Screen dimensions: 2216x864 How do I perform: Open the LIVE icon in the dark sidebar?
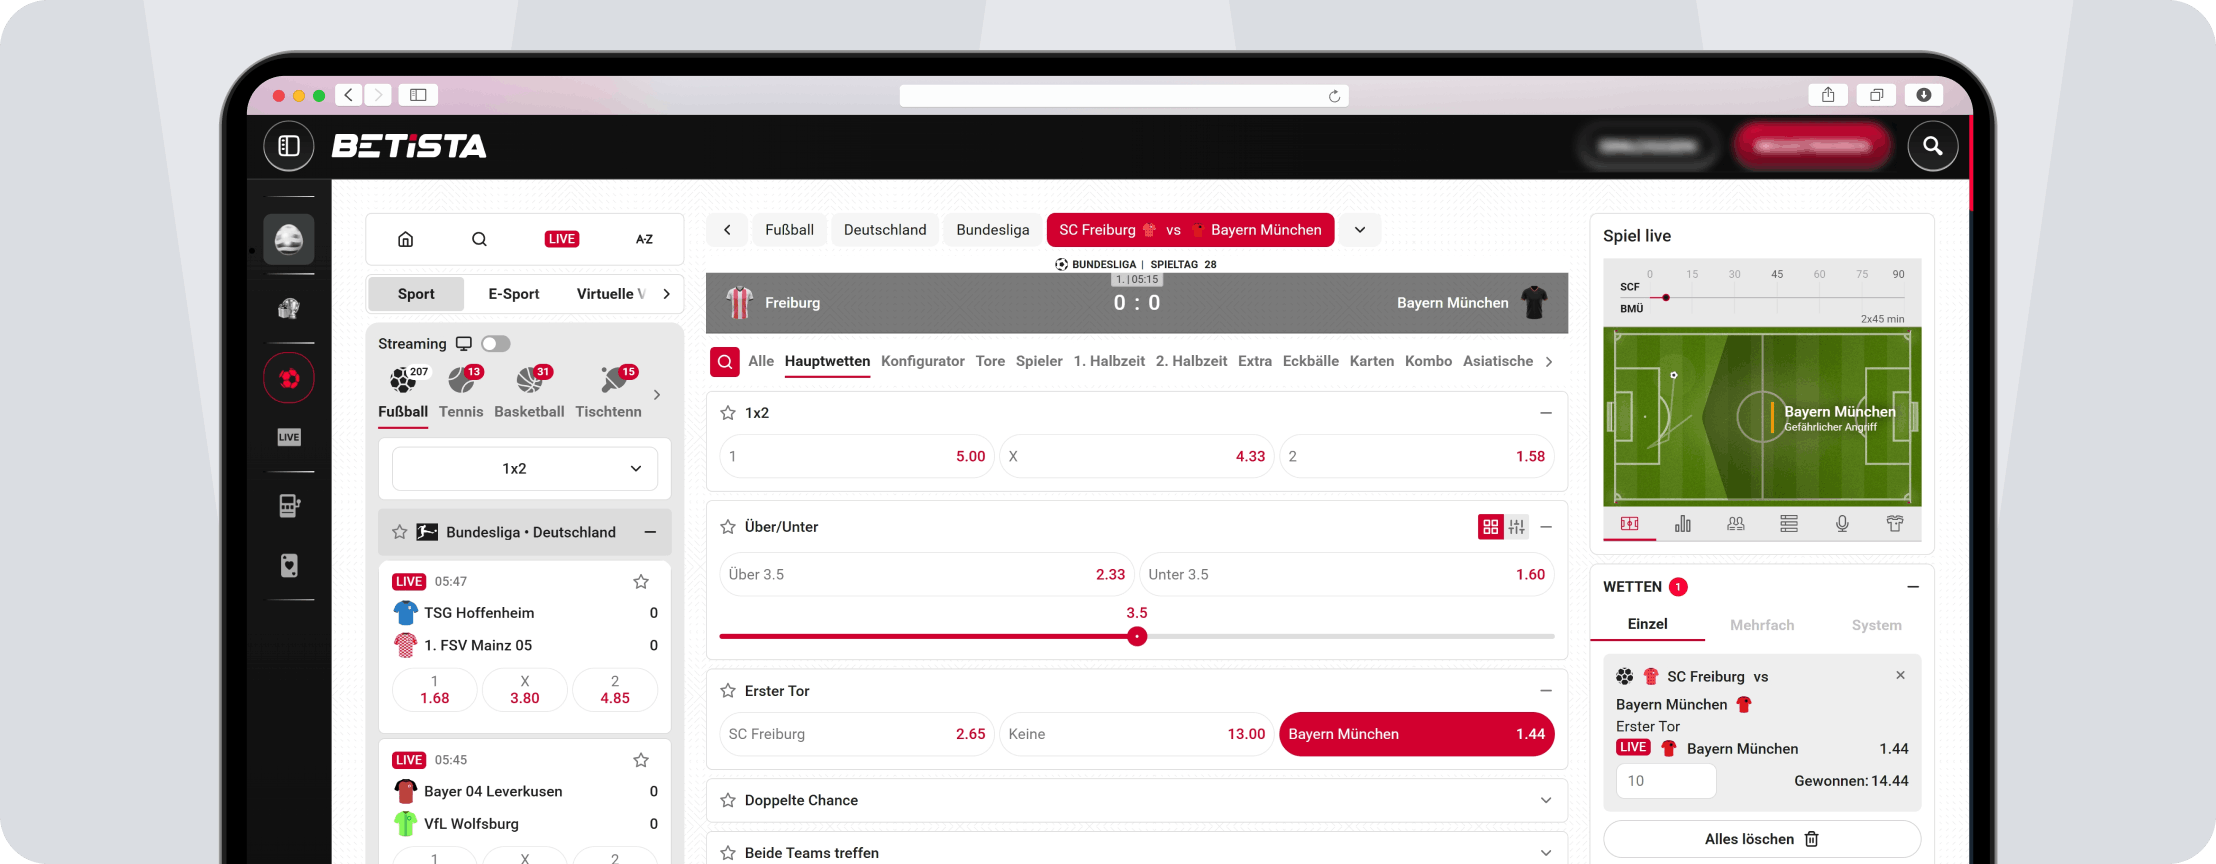pyautogui.click(x=289, y=437)
